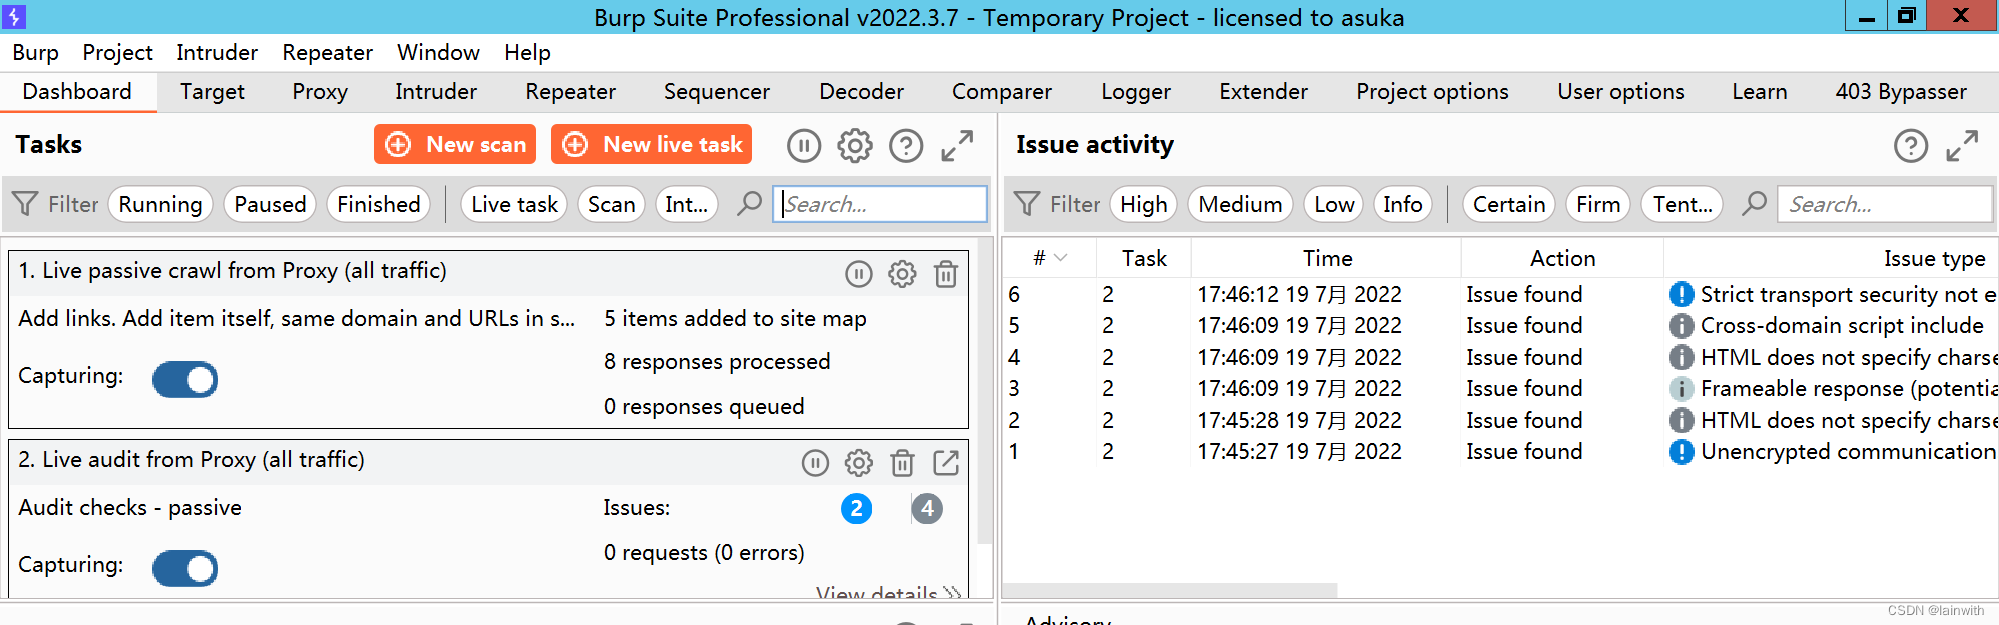Viewport: 1999px width, 625px height.
Task: Toggle the Certain confidence filter
Action: (x=1509, y=204)
